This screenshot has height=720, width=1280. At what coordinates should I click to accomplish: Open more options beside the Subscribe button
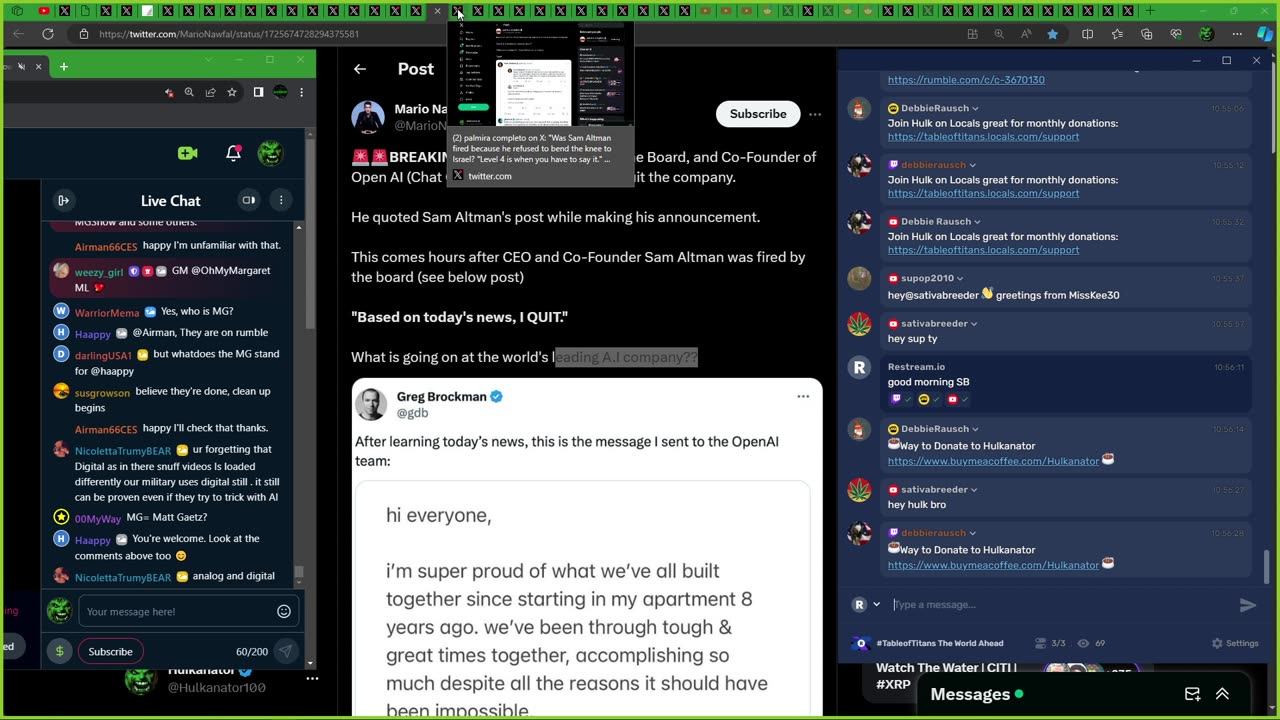point(815,114)
